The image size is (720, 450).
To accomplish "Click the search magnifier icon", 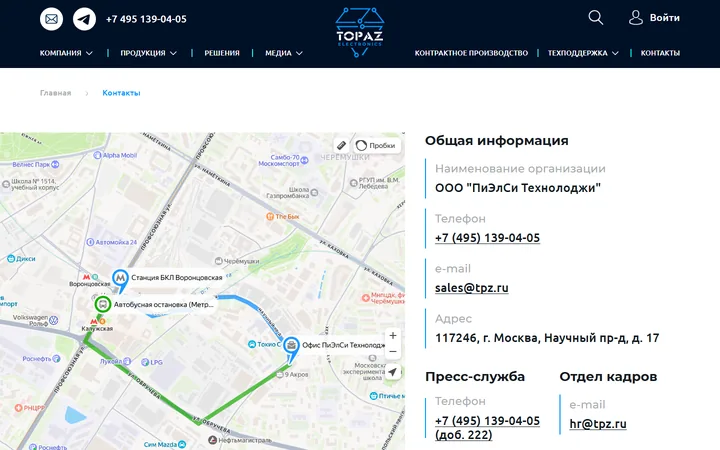I will pyautogui.click(x=596, y=18).
